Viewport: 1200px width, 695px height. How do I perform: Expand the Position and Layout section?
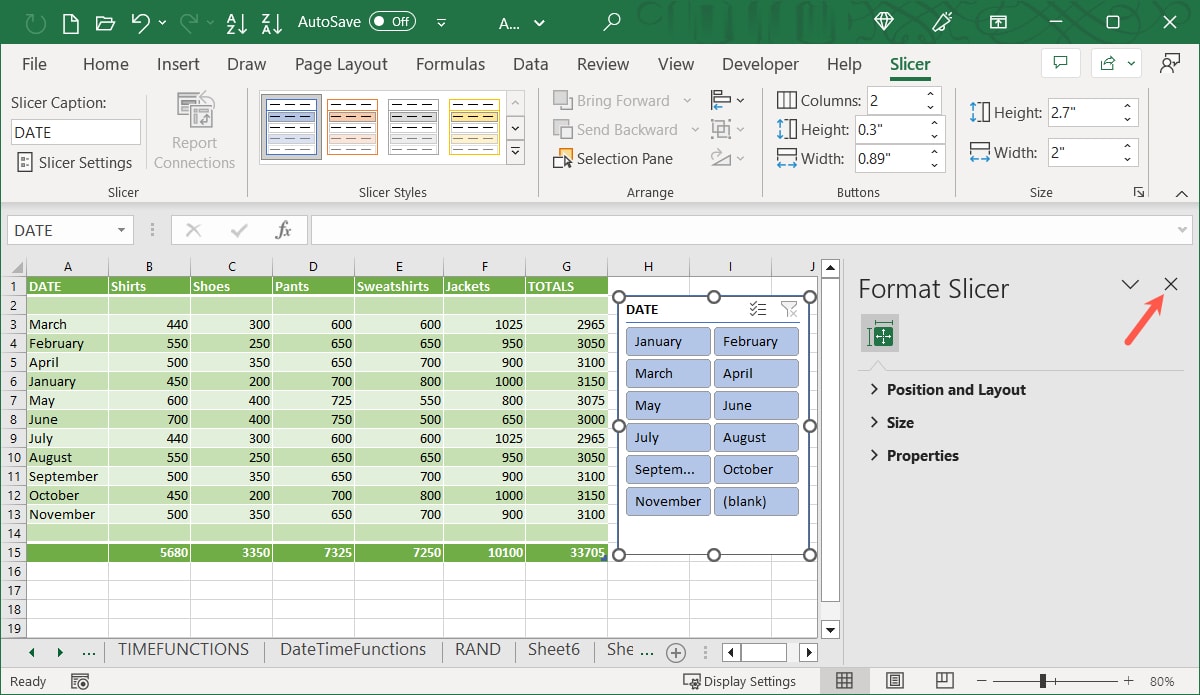pyautogui.click(x=955, y=390)
